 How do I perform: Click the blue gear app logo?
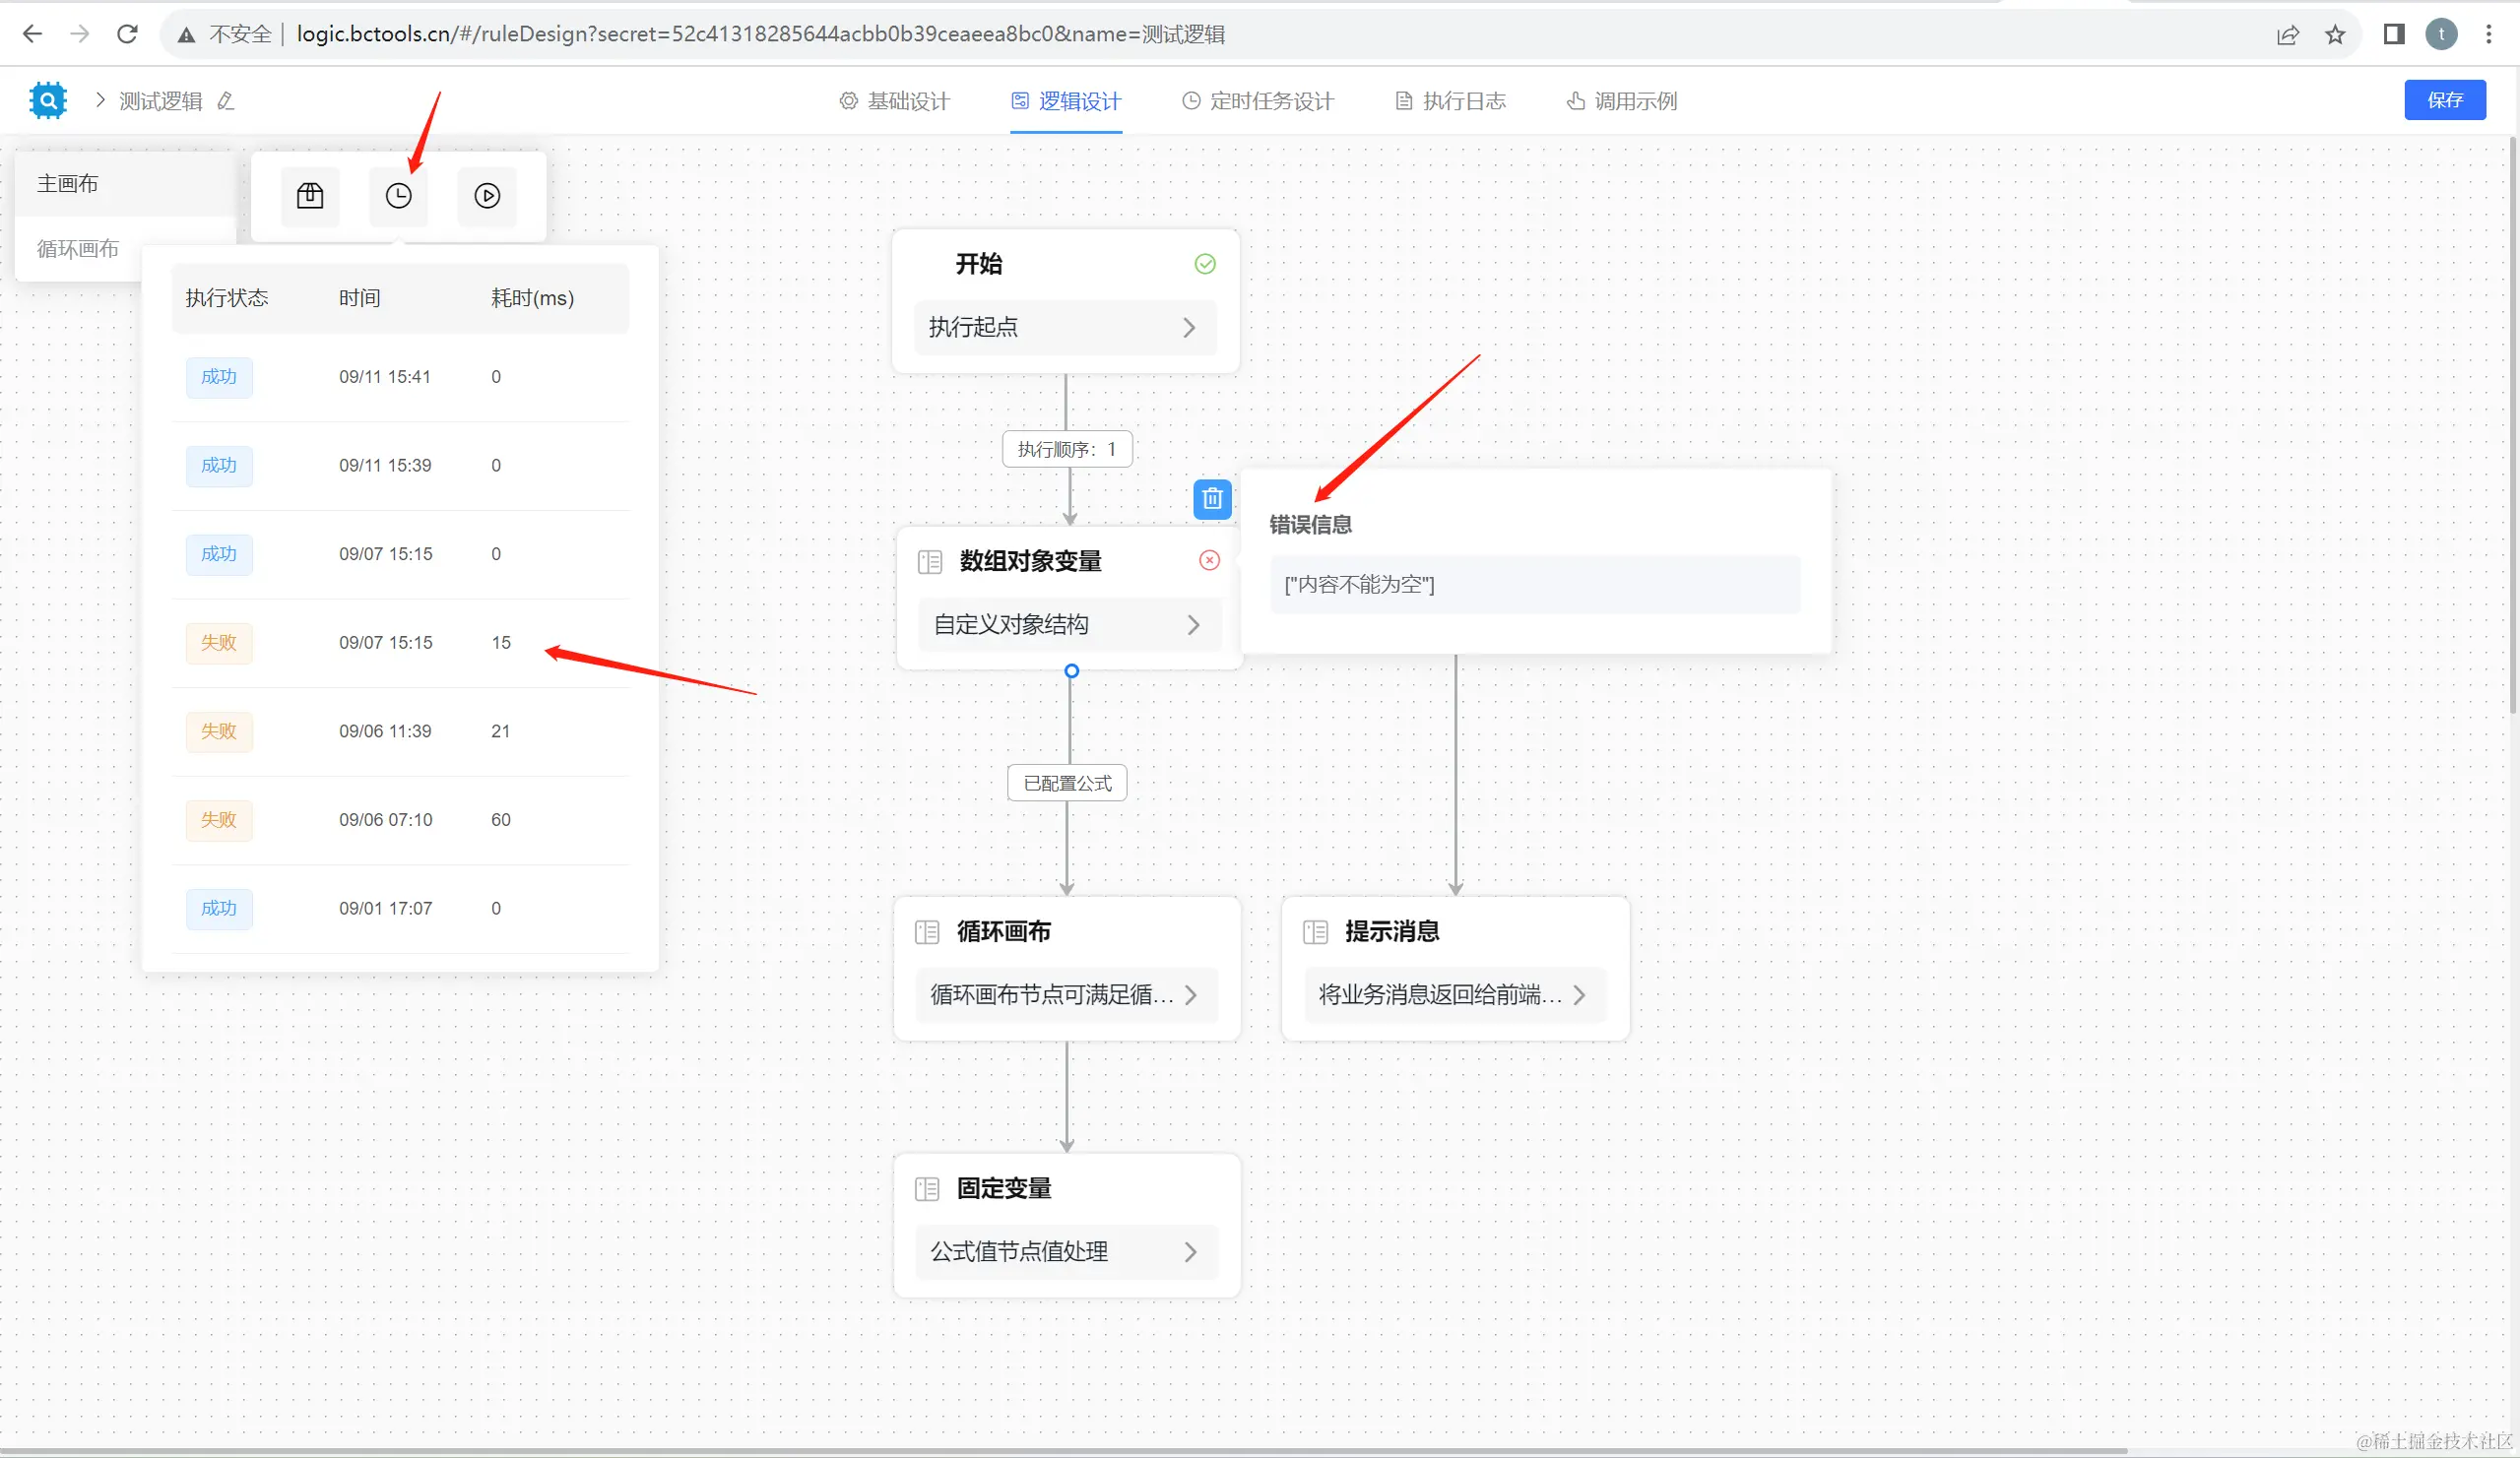(x=48, y=100)
